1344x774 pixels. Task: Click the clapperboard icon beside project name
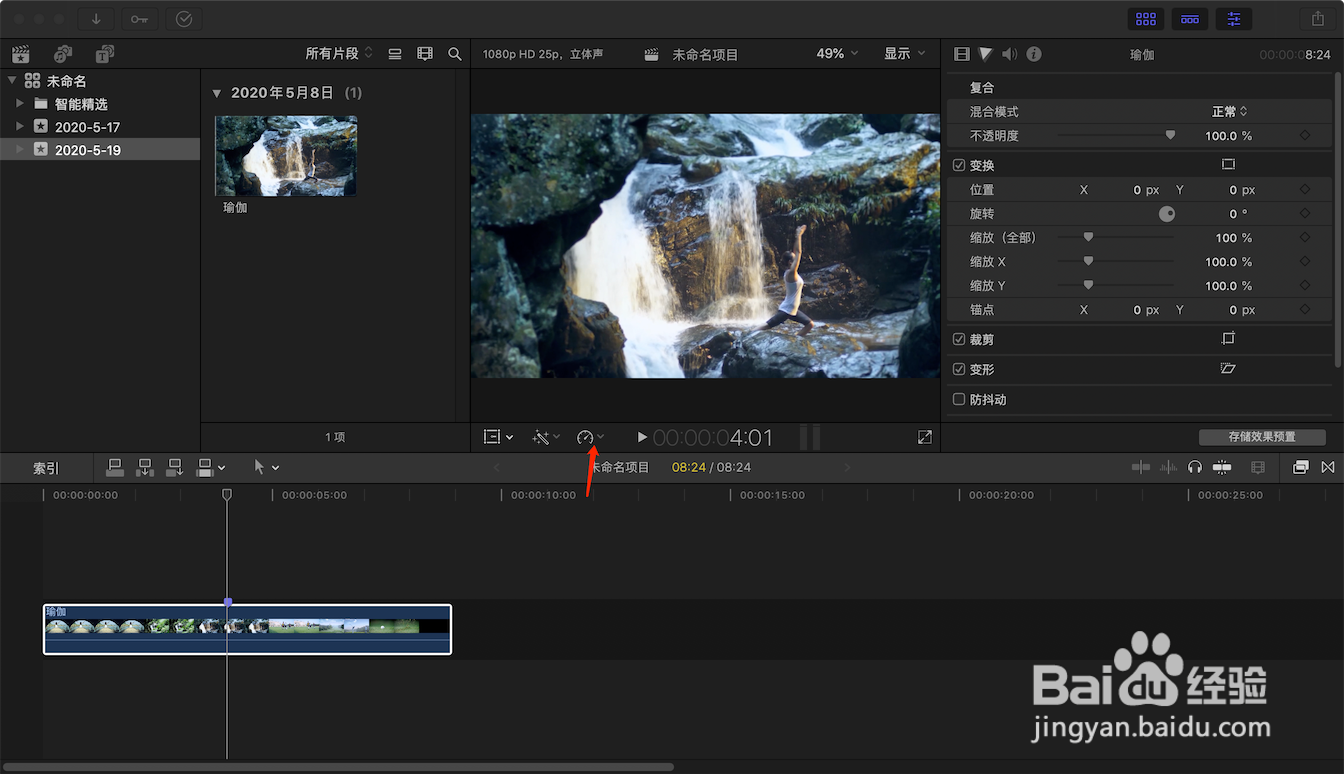[652, 55]
